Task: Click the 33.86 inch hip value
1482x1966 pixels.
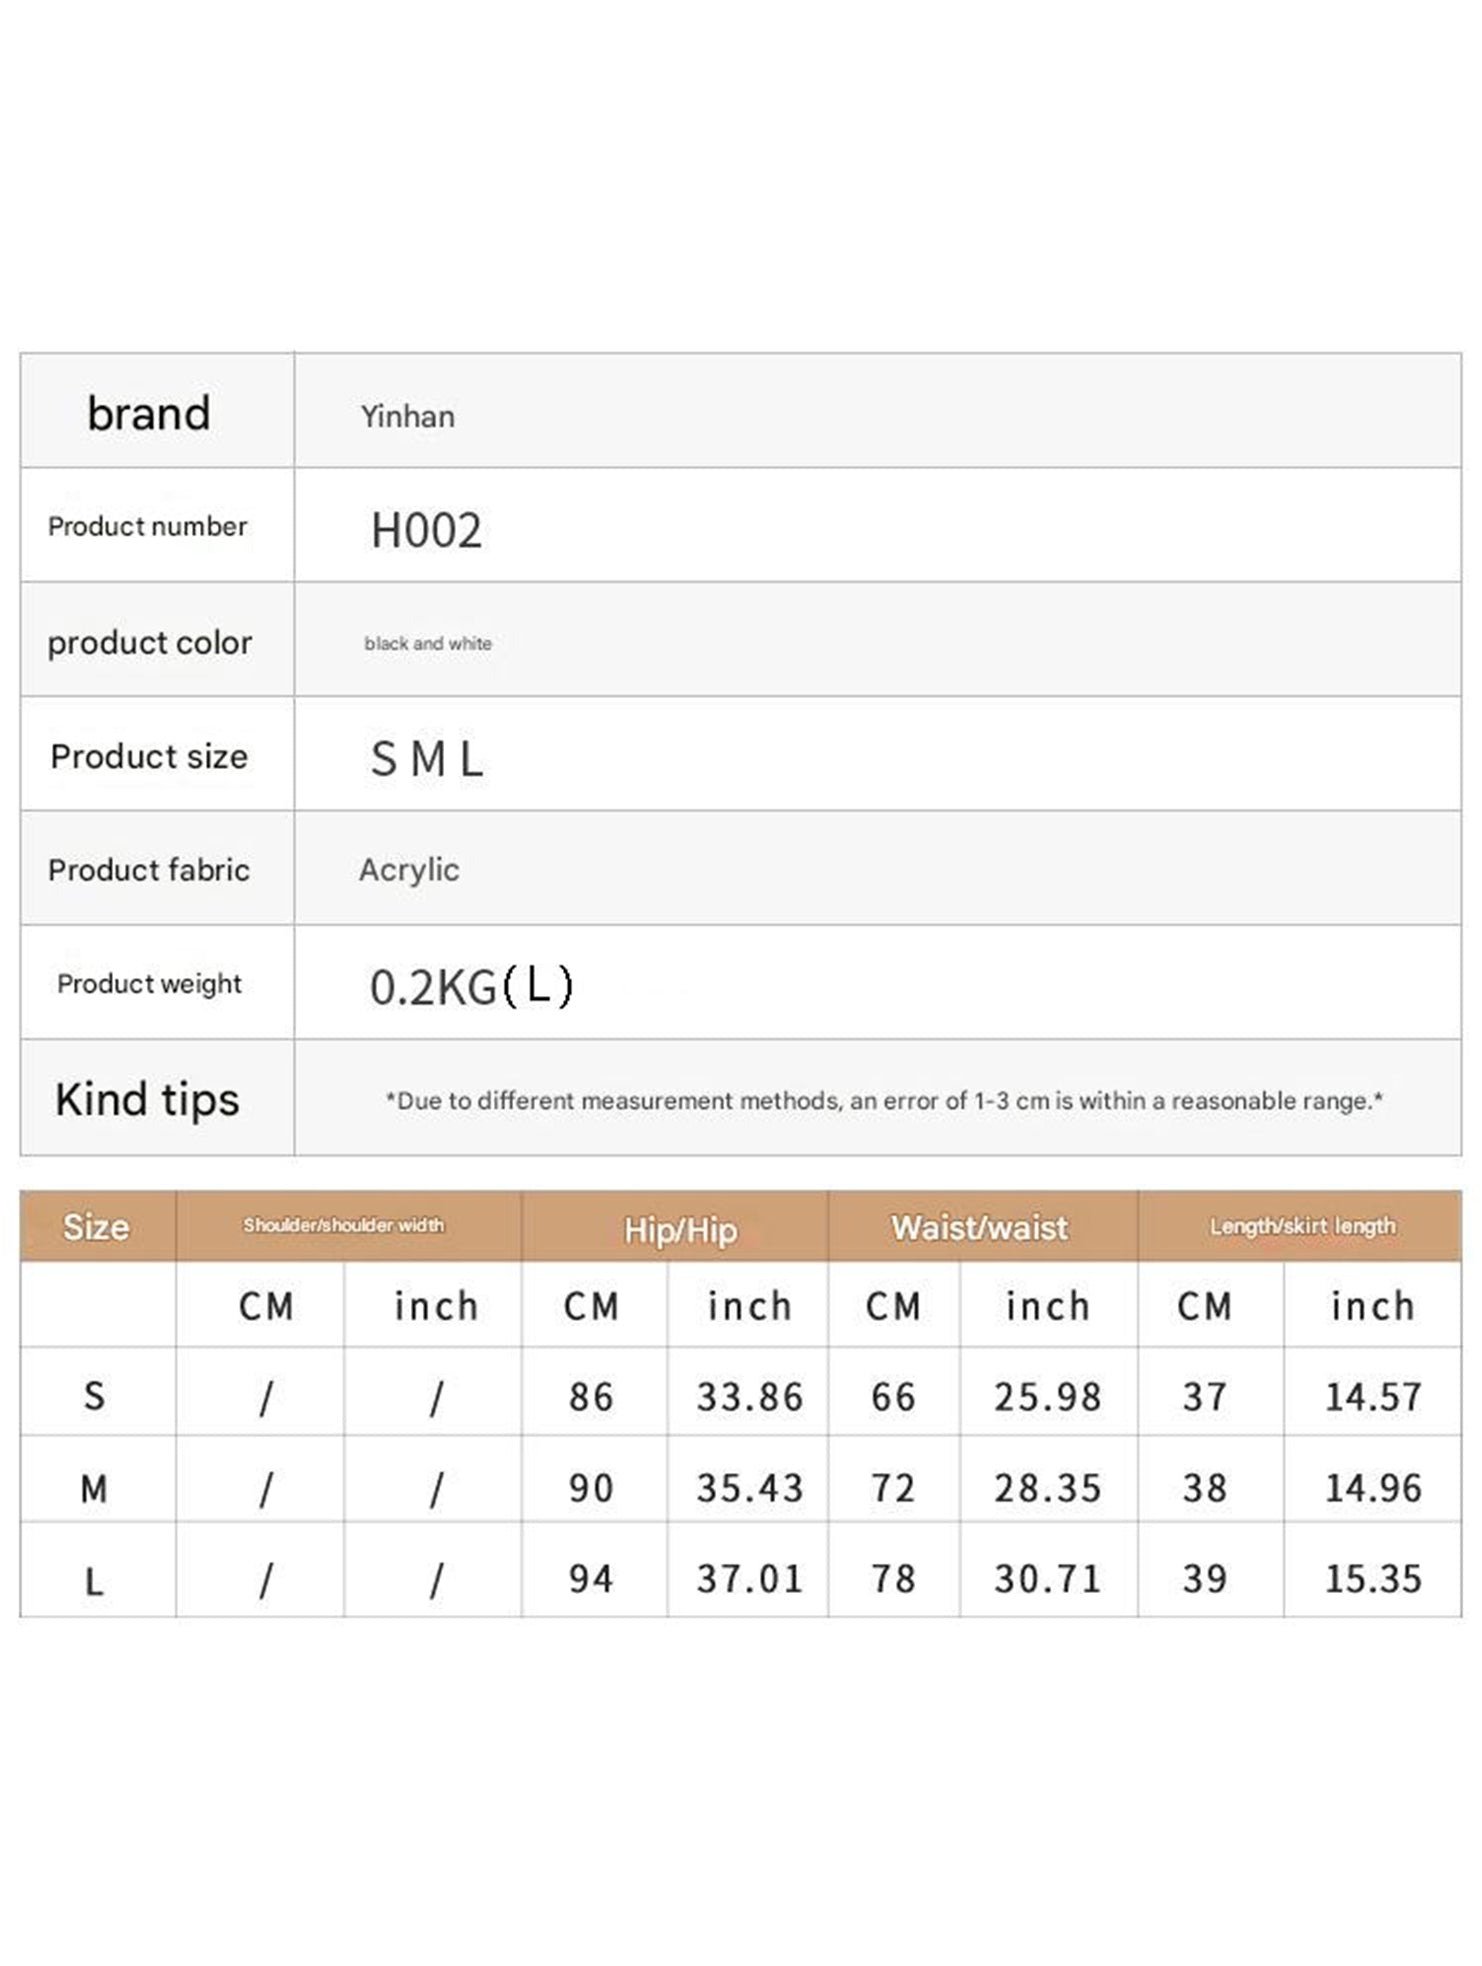Action: tap(750, 1397)
